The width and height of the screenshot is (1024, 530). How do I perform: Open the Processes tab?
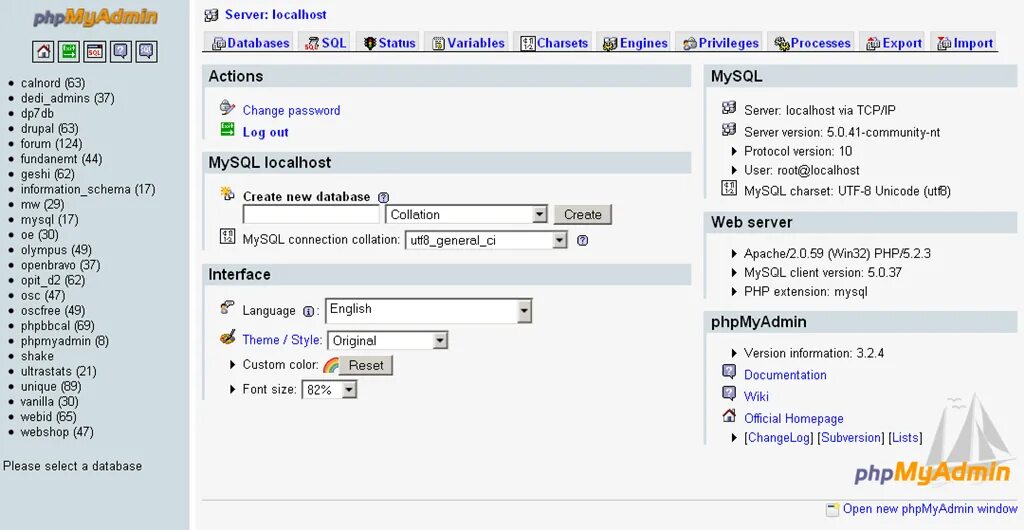tap(811, 42)
